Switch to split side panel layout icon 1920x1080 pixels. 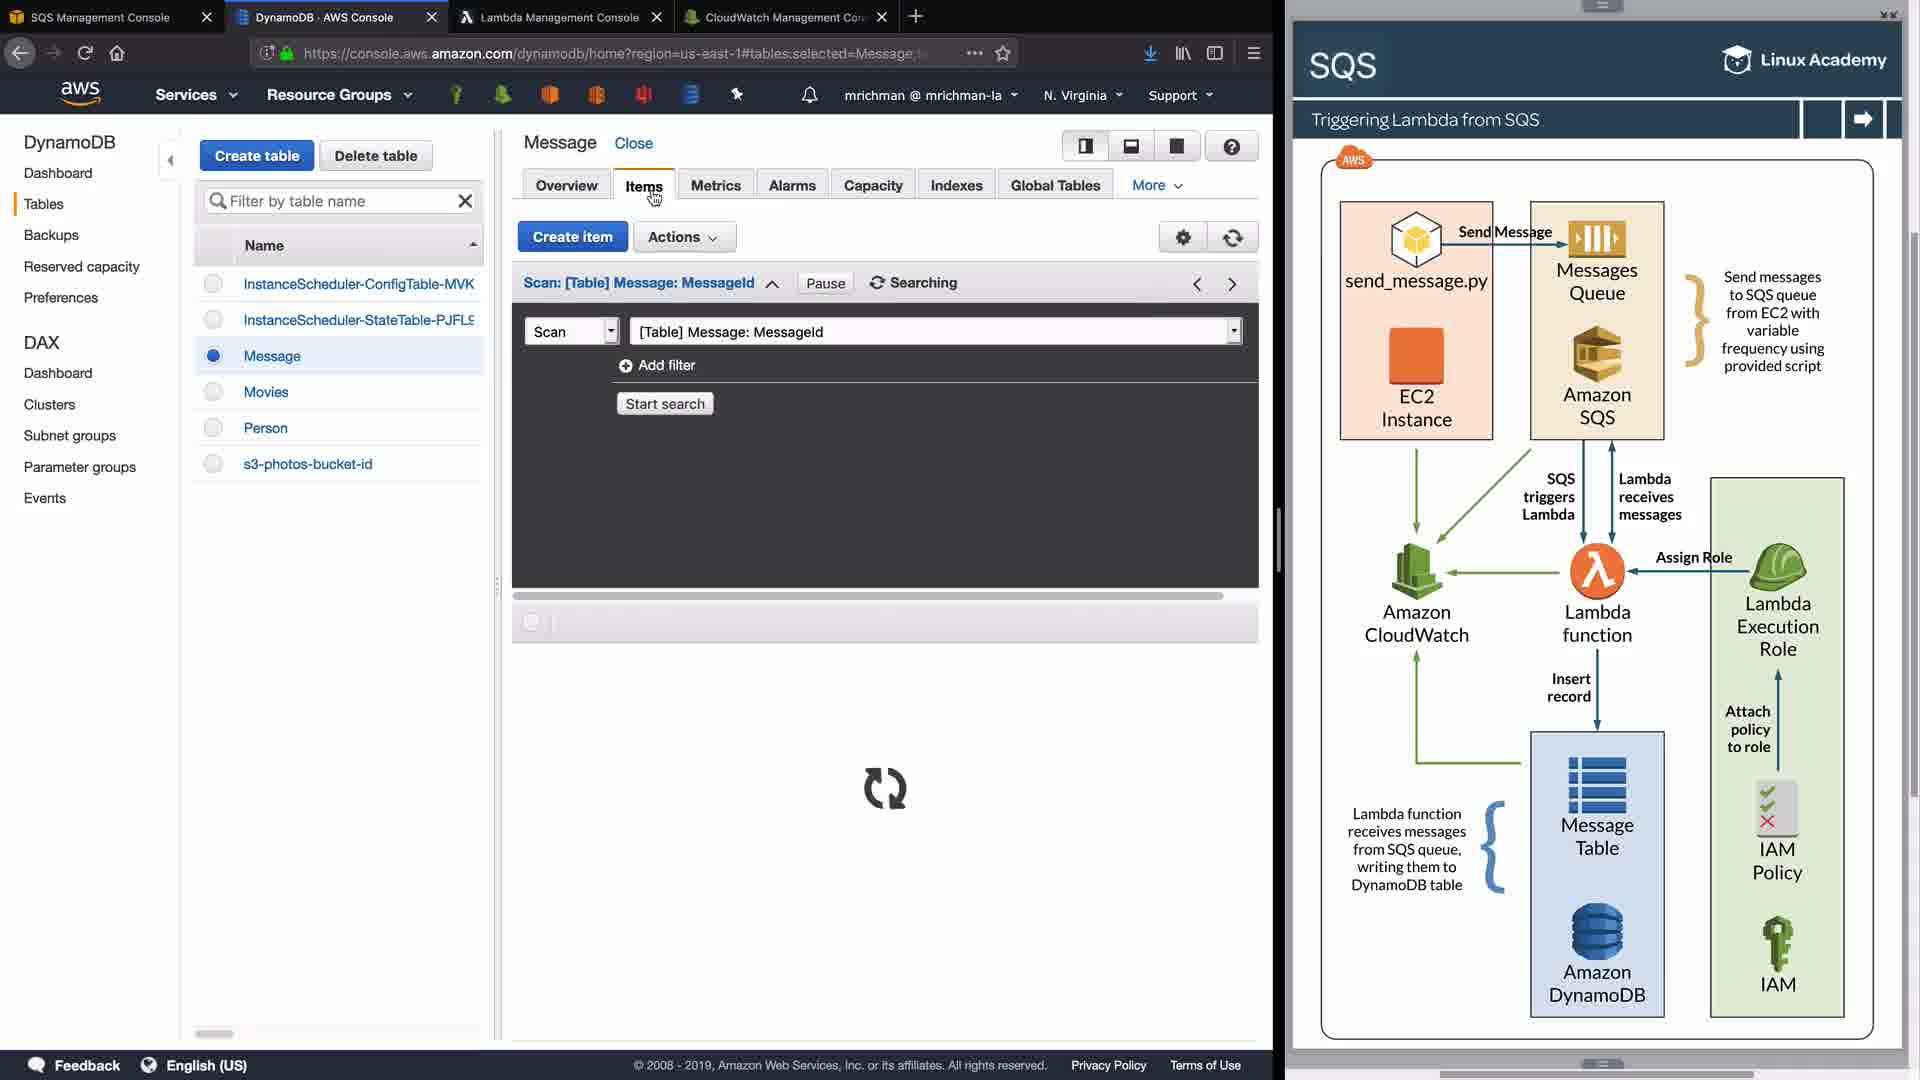tap(1085, 146)
